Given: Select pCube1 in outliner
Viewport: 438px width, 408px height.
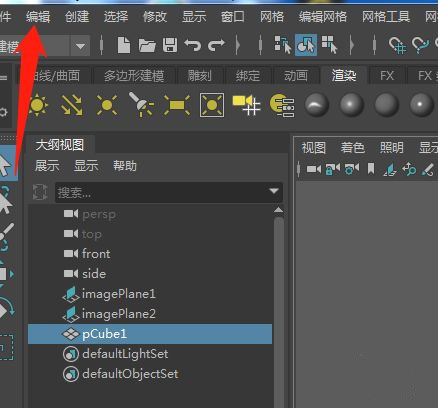Looking at the screenshot, I should tap(150, 334).
